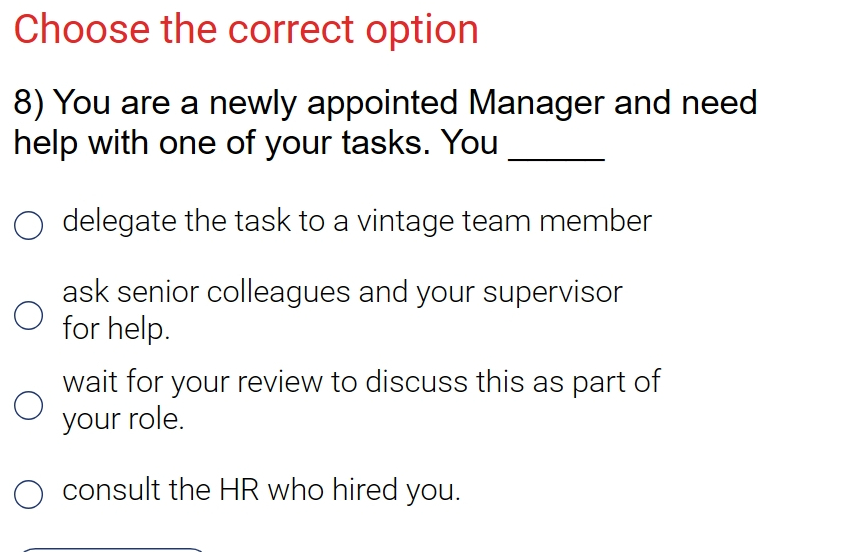
Task: Pick the 'wait for your review' radio button
Action: coord(29,405)
